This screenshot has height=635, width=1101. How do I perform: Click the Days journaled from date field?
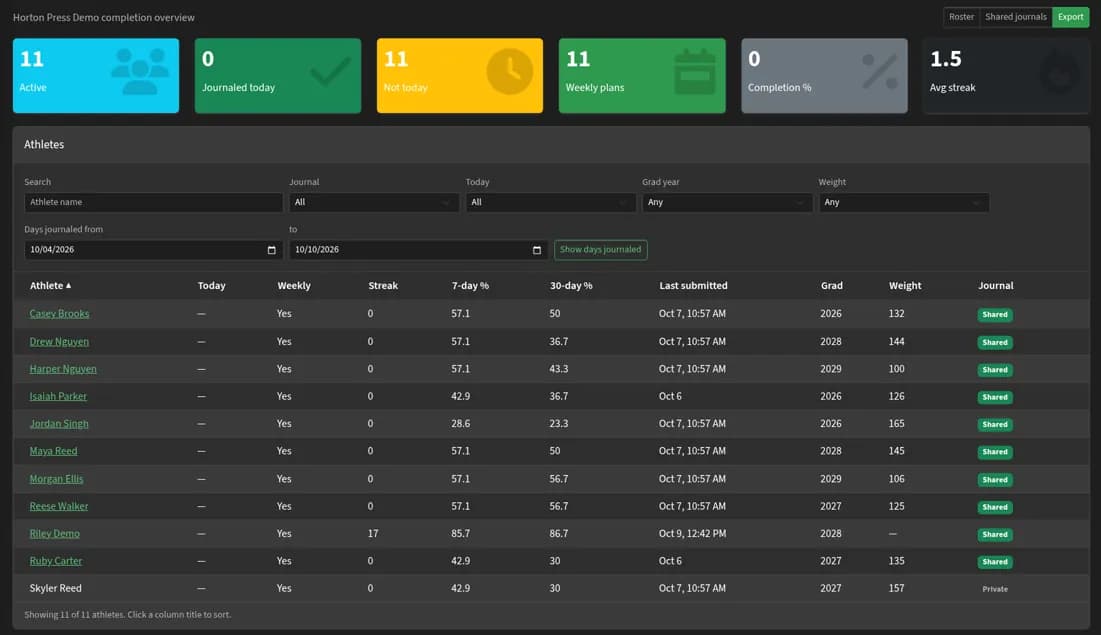tap(153, 250)
